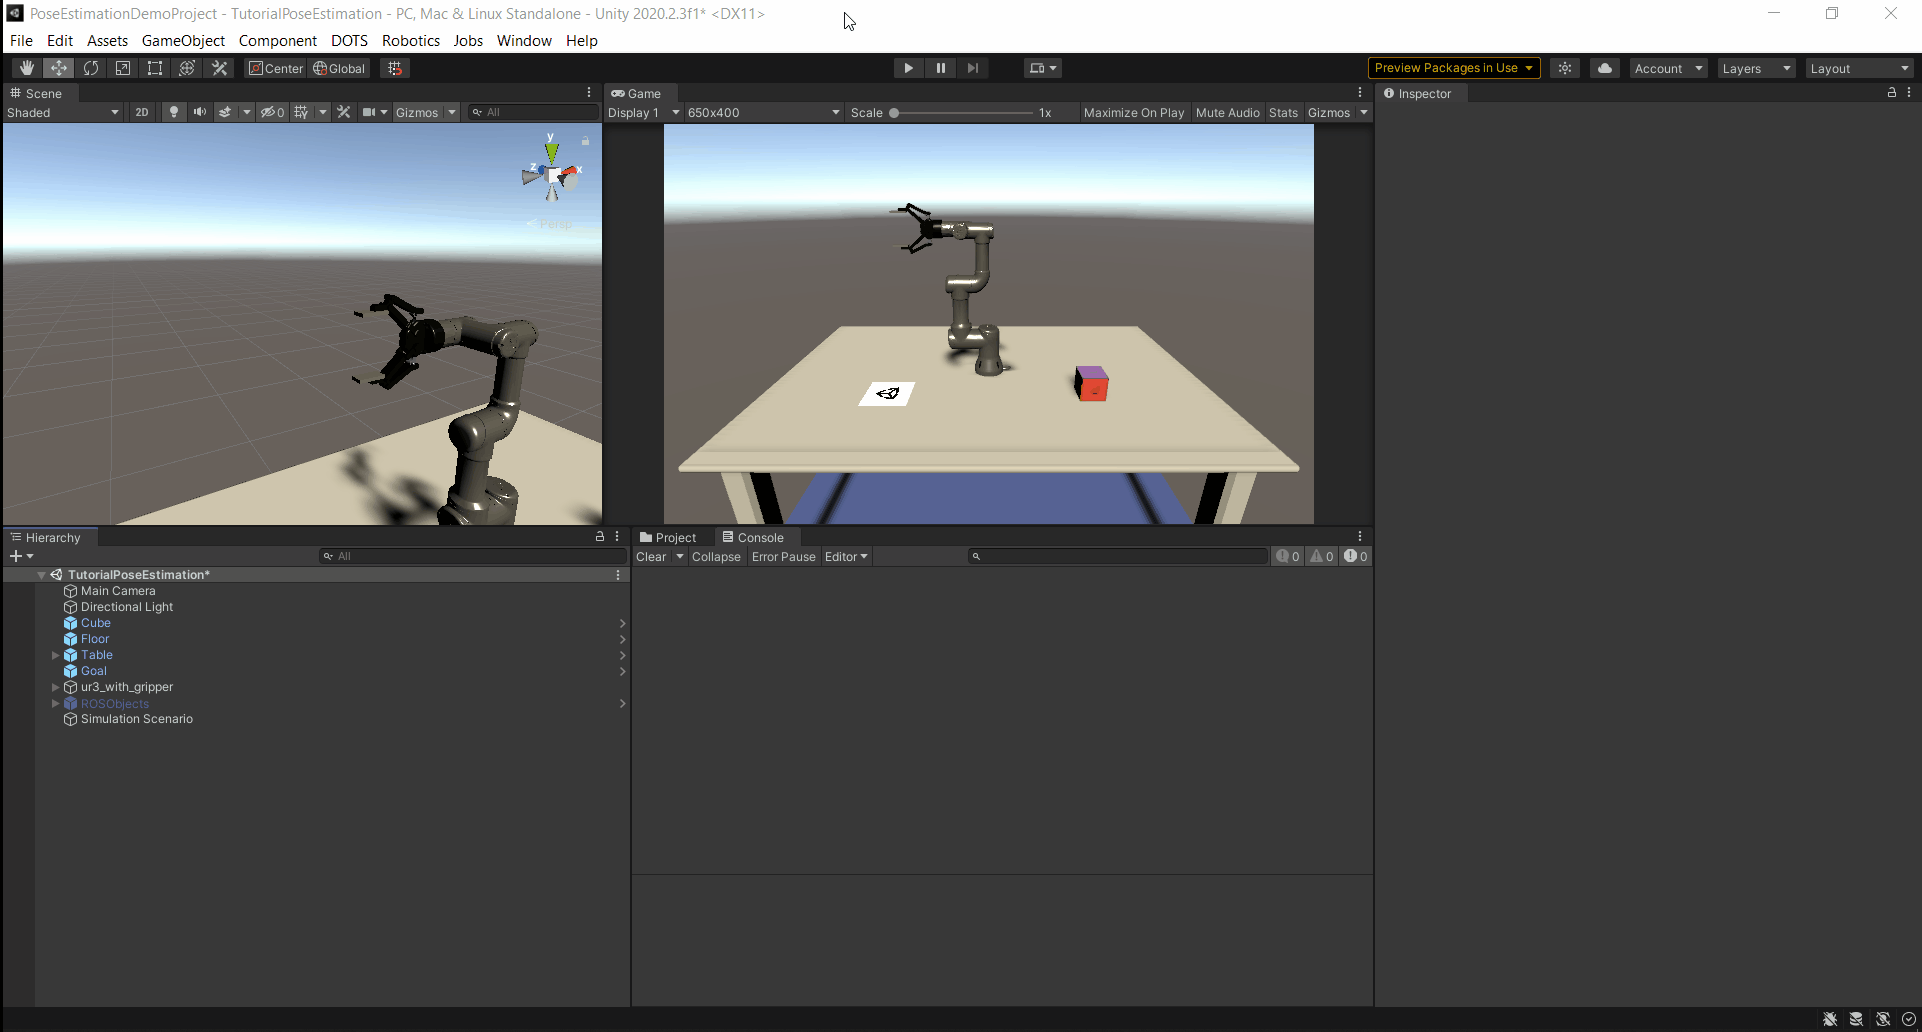
Task: Pause the game playback
Action: (940, 68)
